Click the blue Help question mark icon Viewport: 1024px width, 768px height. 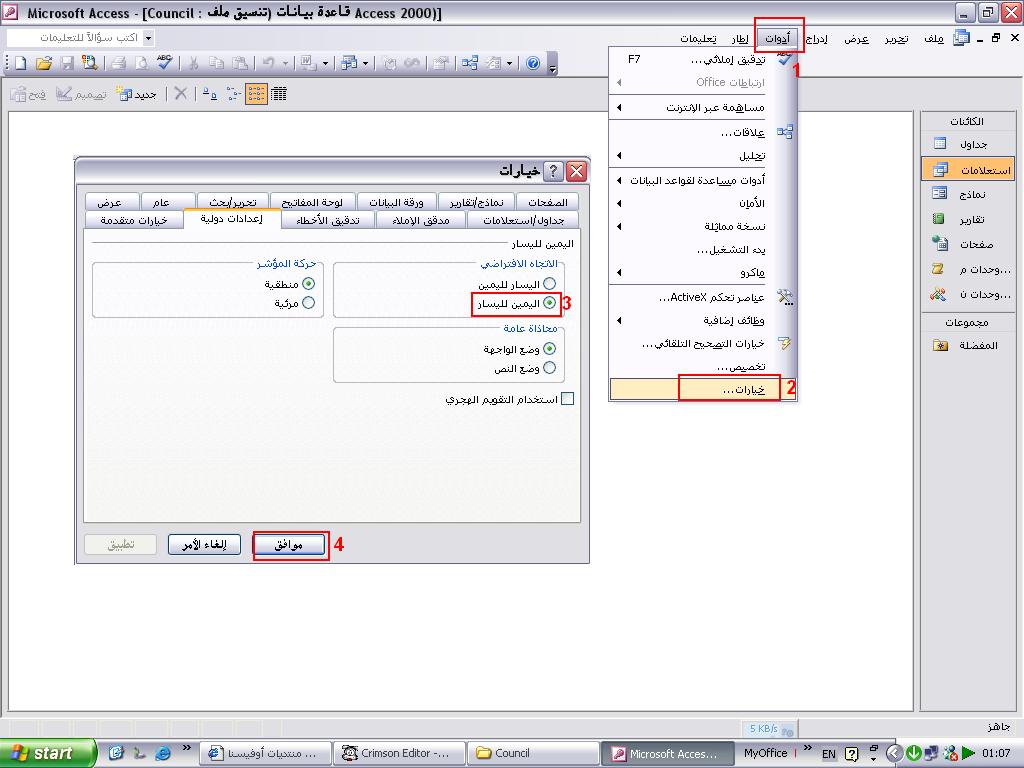pos(533,63)
